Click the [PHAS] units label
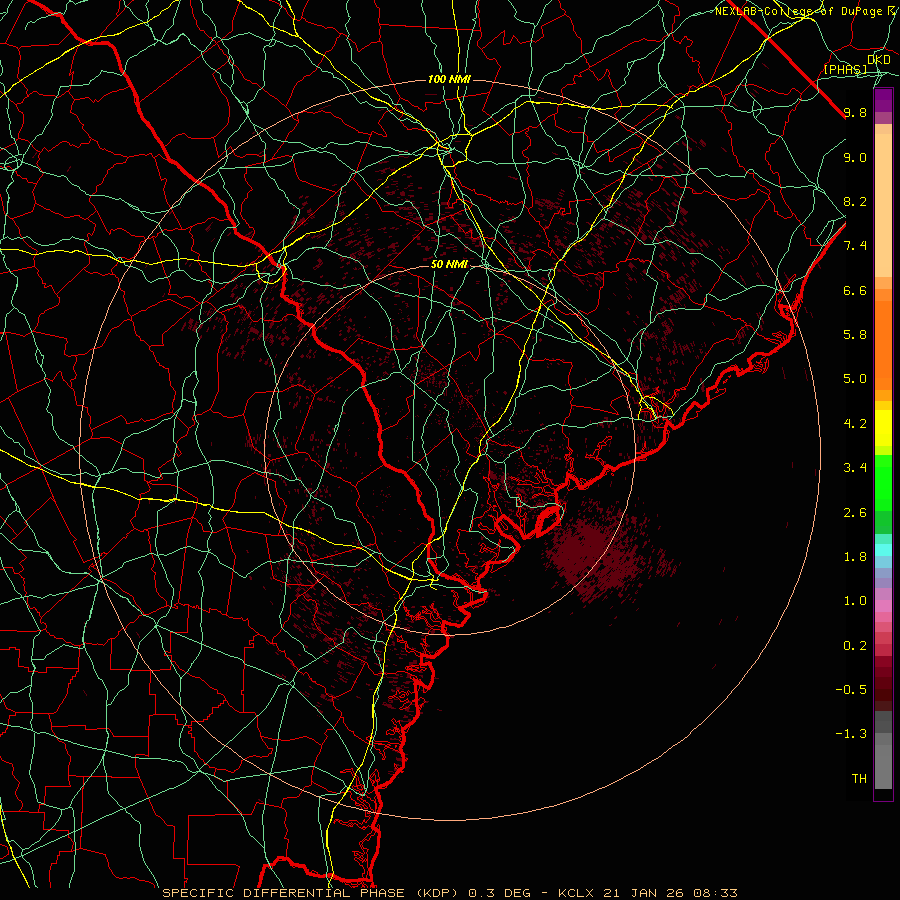This screenshot has width=900, height=900. 845,70
